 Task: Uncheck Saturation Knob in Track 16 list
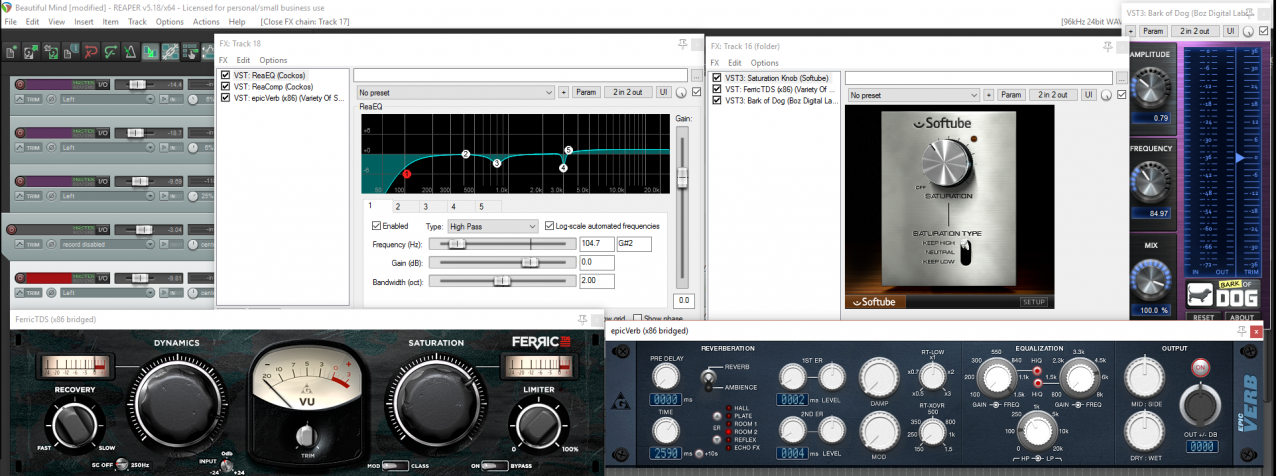click(x=716, y=77)
